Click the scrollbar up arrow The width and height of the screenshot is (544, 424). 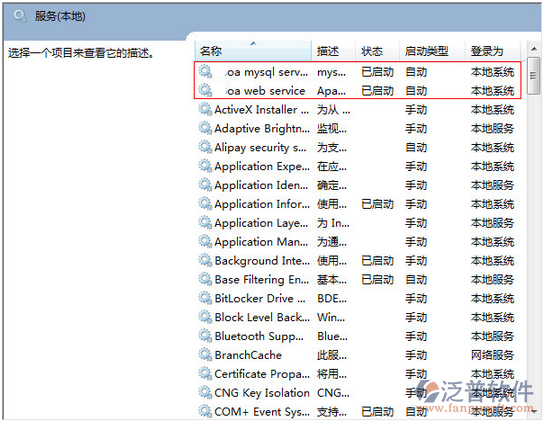(534, 49)
